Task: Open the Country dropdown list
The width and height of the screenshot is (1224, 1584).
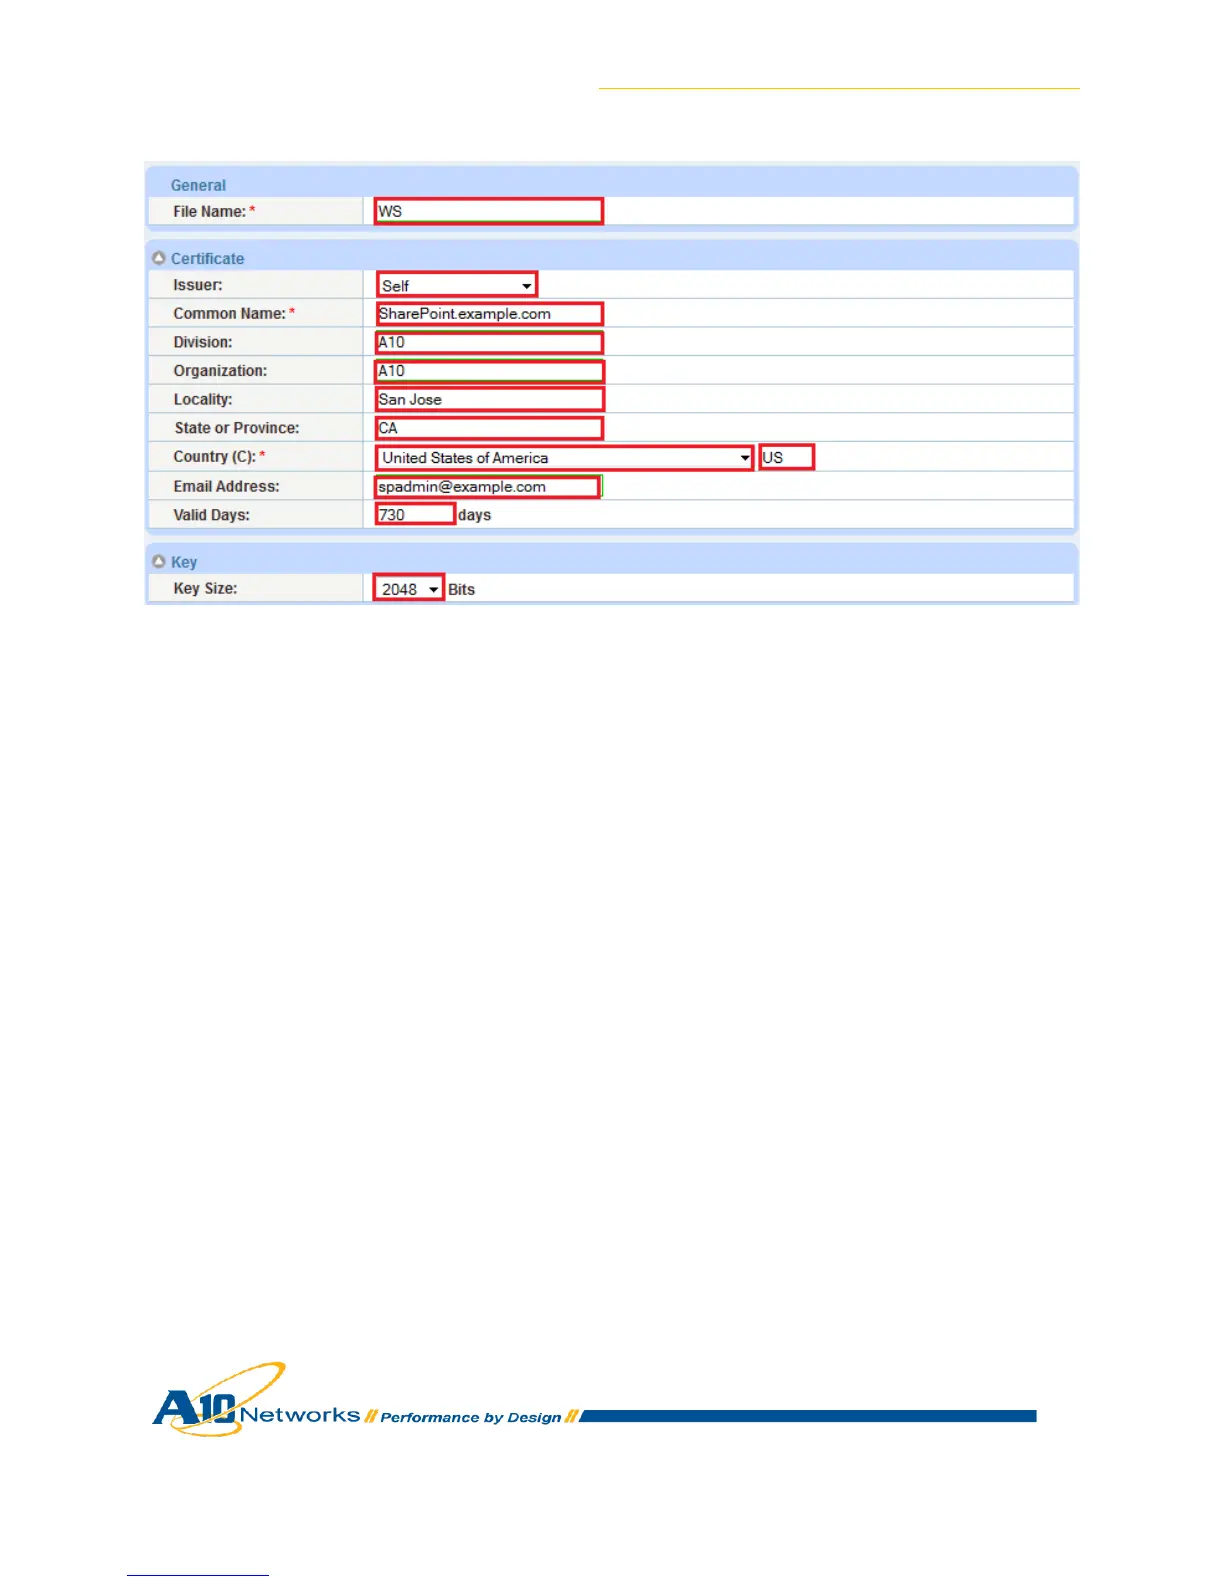Action: [x=565, y=458]
